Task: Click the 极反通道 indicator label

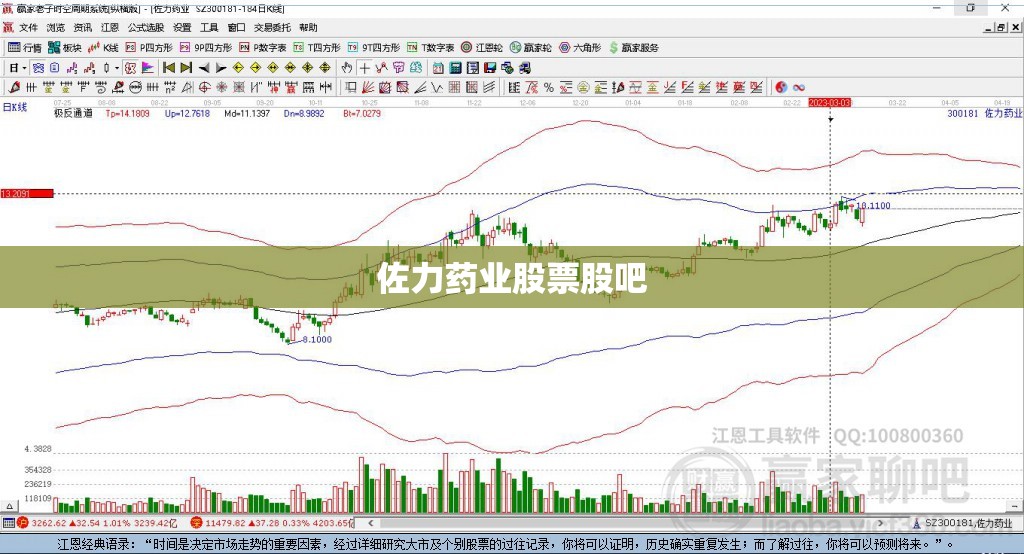Action: click(73, 113)
